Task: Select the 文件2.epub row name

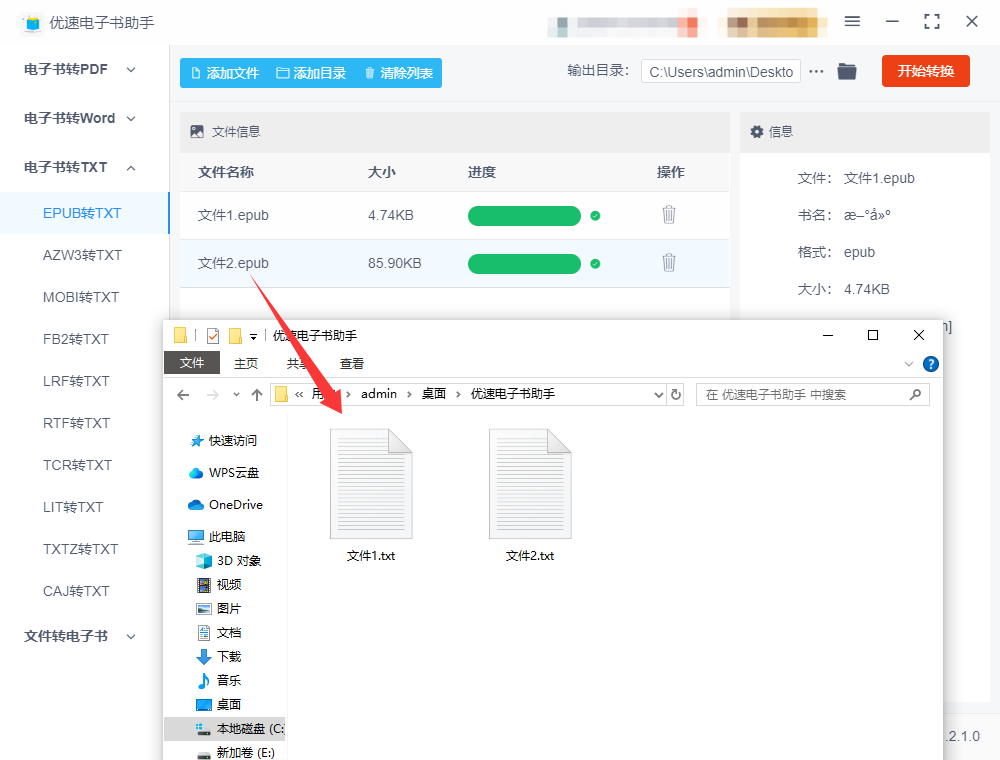Action: coord(233,263)
